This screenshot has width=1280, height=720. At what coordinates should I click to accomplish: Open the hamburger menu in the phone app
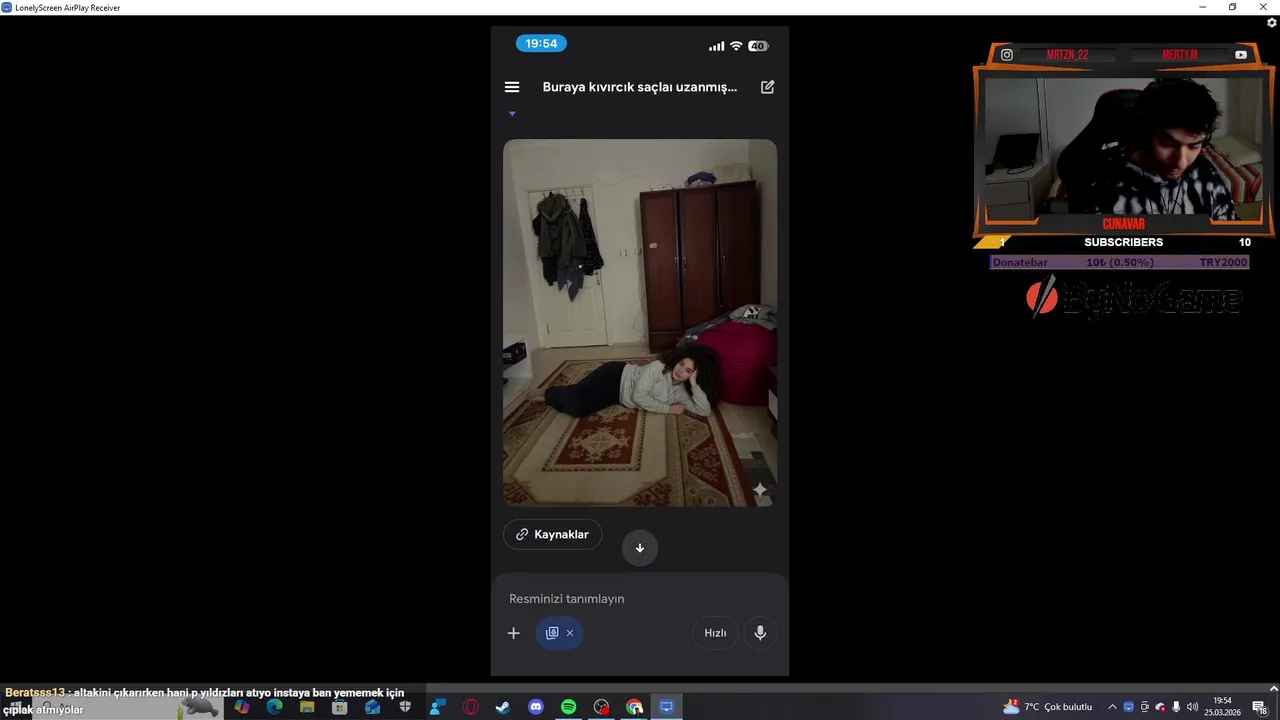tap(512, 87)
